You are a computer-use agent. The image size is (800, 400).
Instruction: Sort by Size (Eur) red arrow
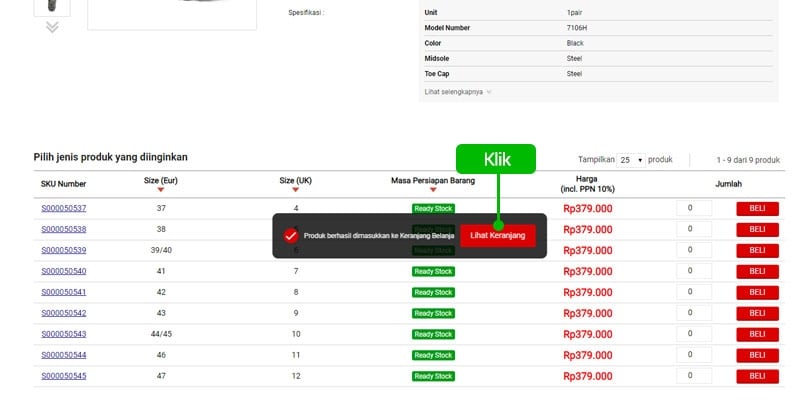click(161, 190)
